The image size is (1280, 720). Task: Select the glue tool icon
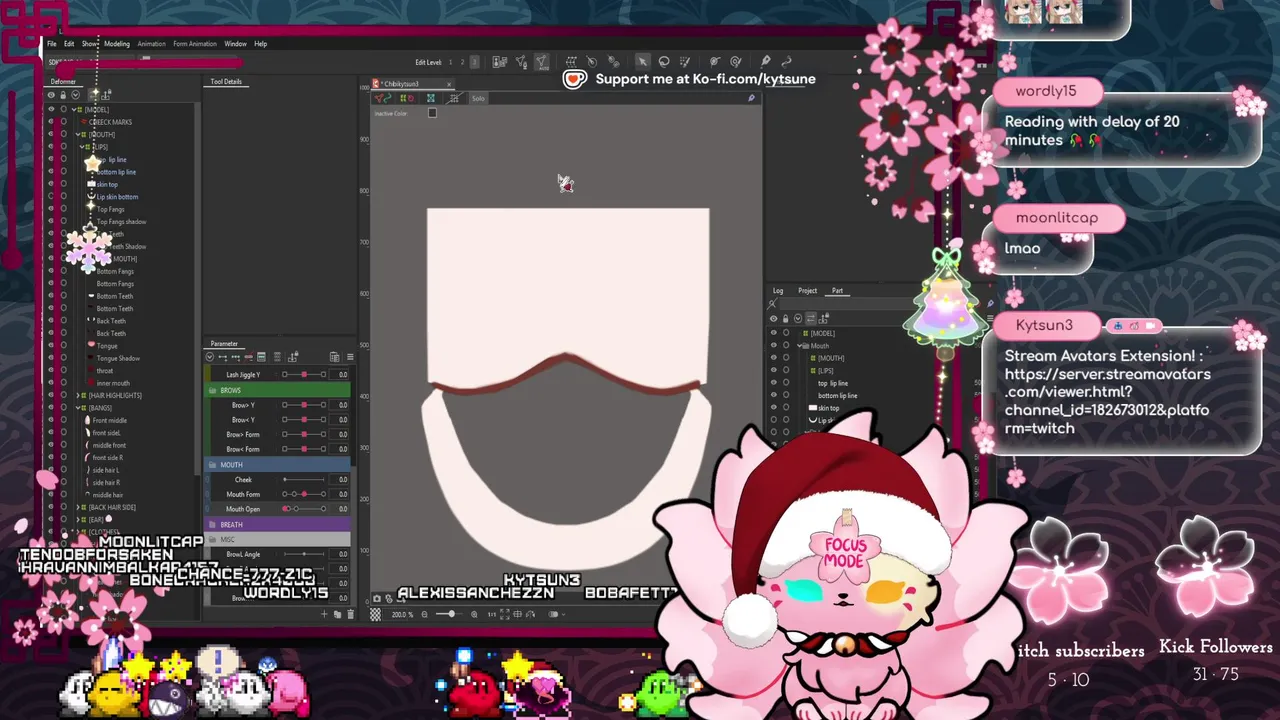(x=614, y=62)
